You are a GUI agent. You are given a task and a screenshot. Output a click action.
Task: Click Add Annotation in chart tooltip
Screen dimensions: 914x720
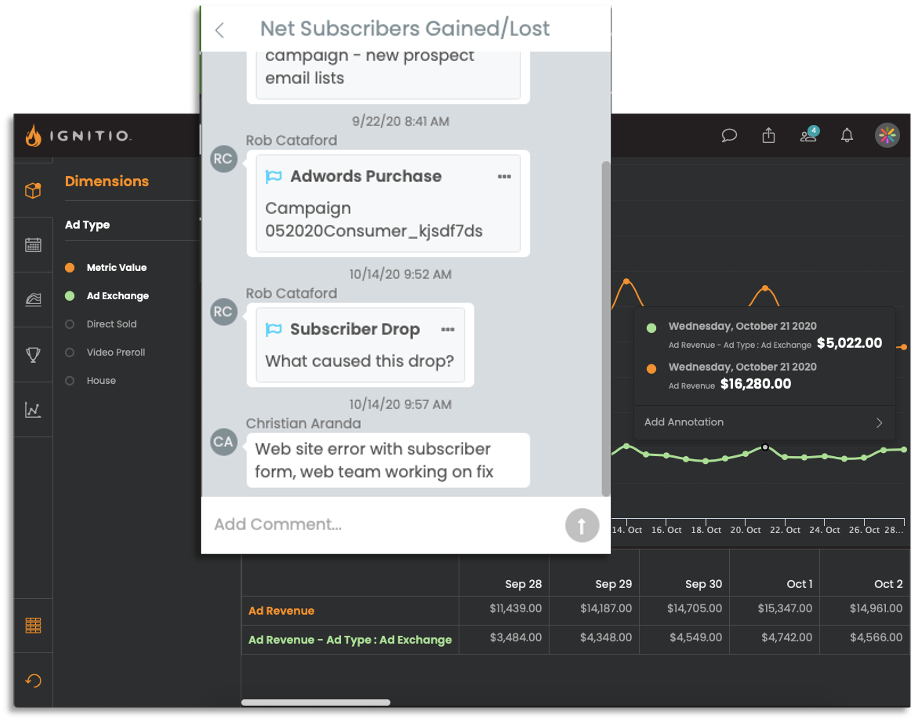click(684, 422)
